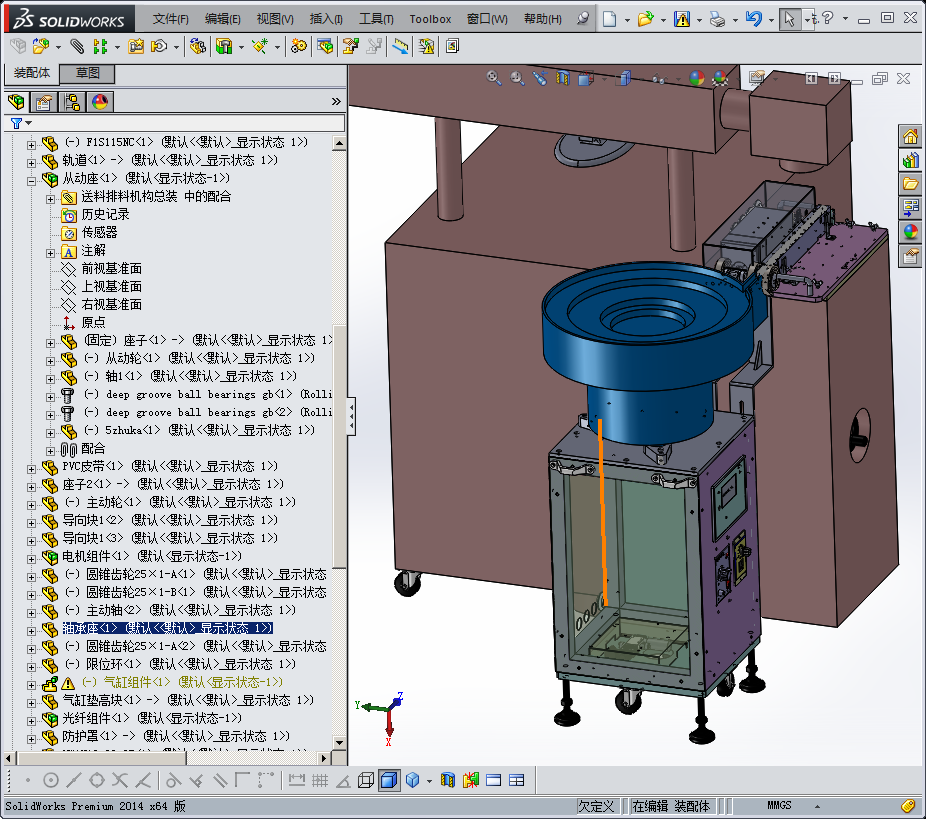Click the Reference Geometry icon

coord(260,46)
